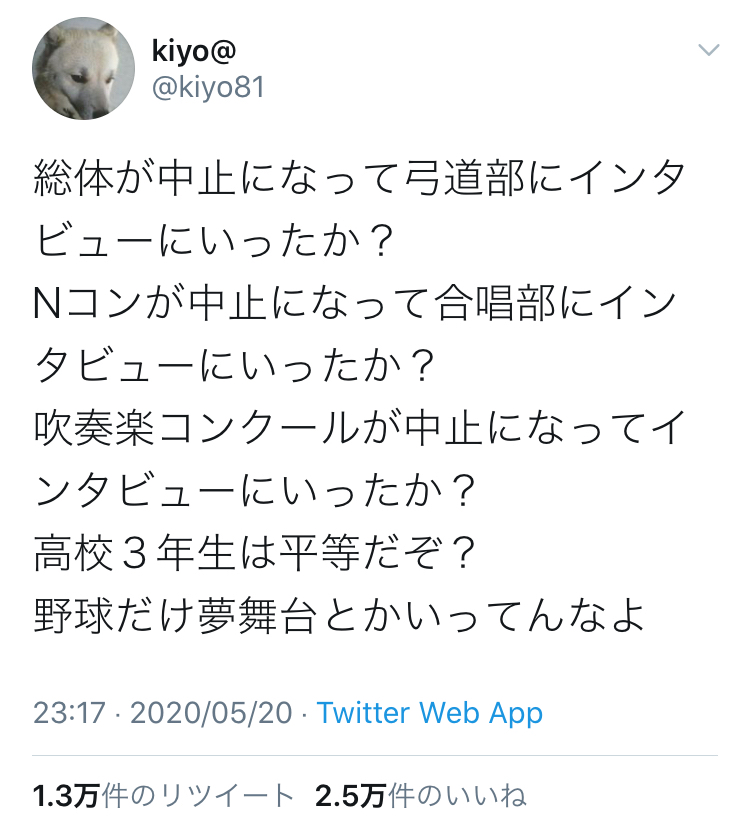Image resolution: width=750 pixels, height=829 pixels.
Task: Expand the tweet options chevron
Action: pos(708,50)
